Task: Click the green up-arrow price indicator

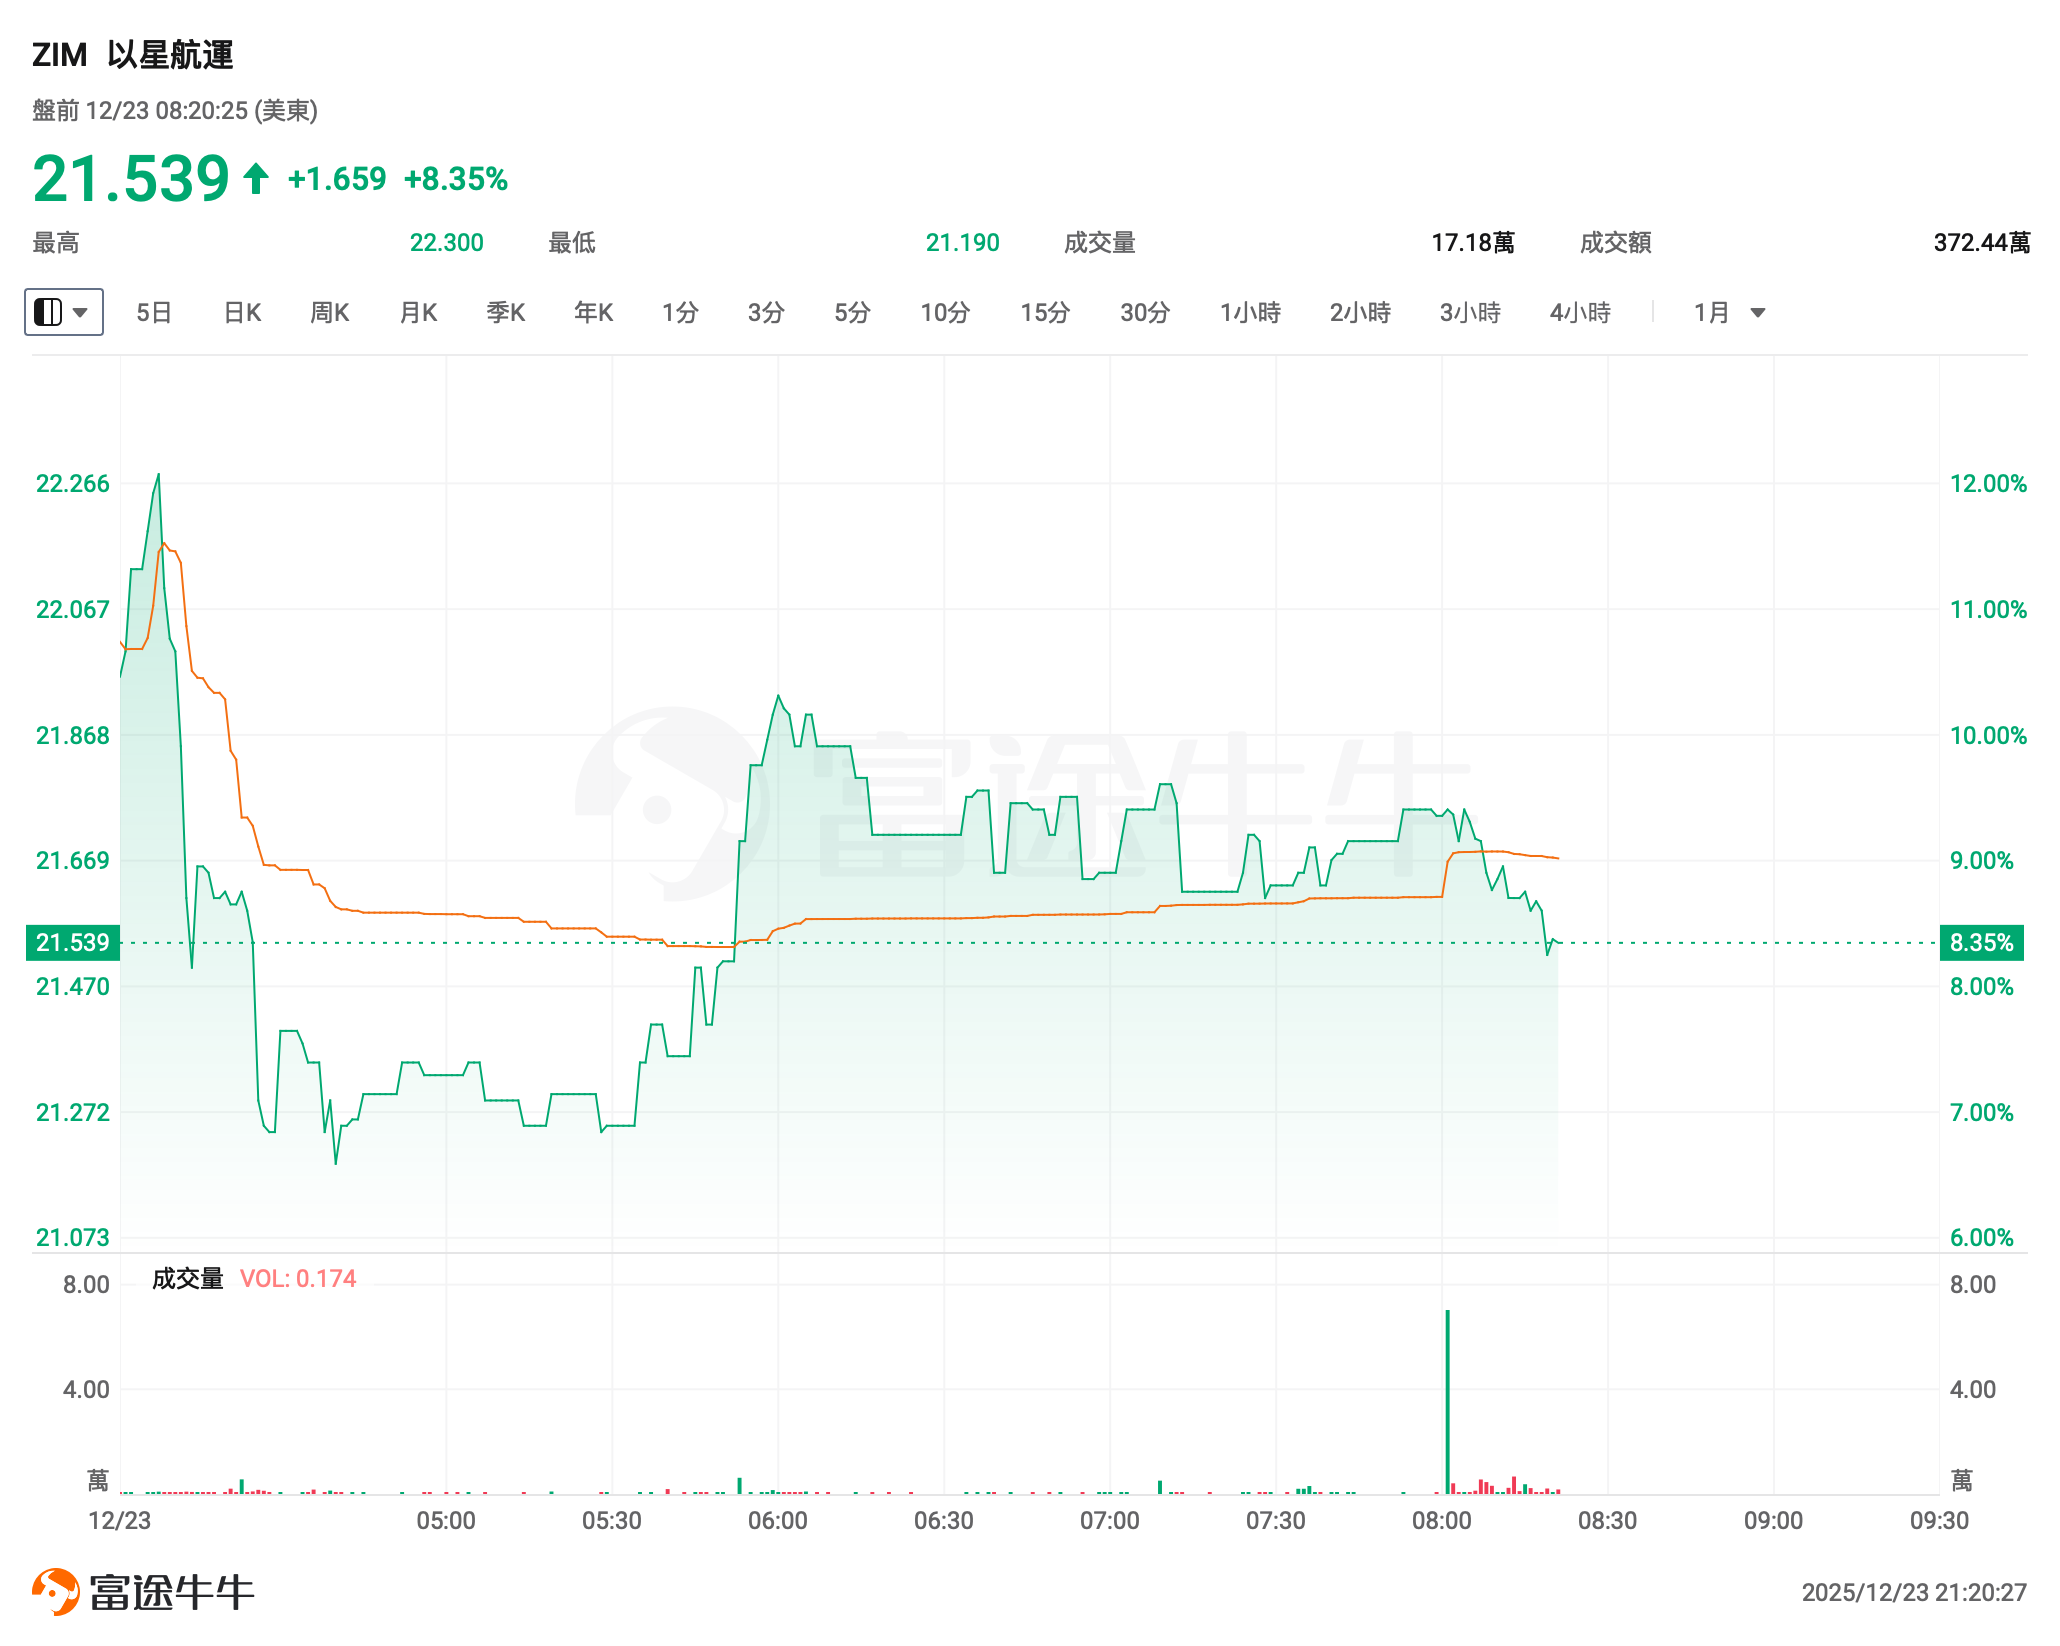Action: [x=256, y=179]
